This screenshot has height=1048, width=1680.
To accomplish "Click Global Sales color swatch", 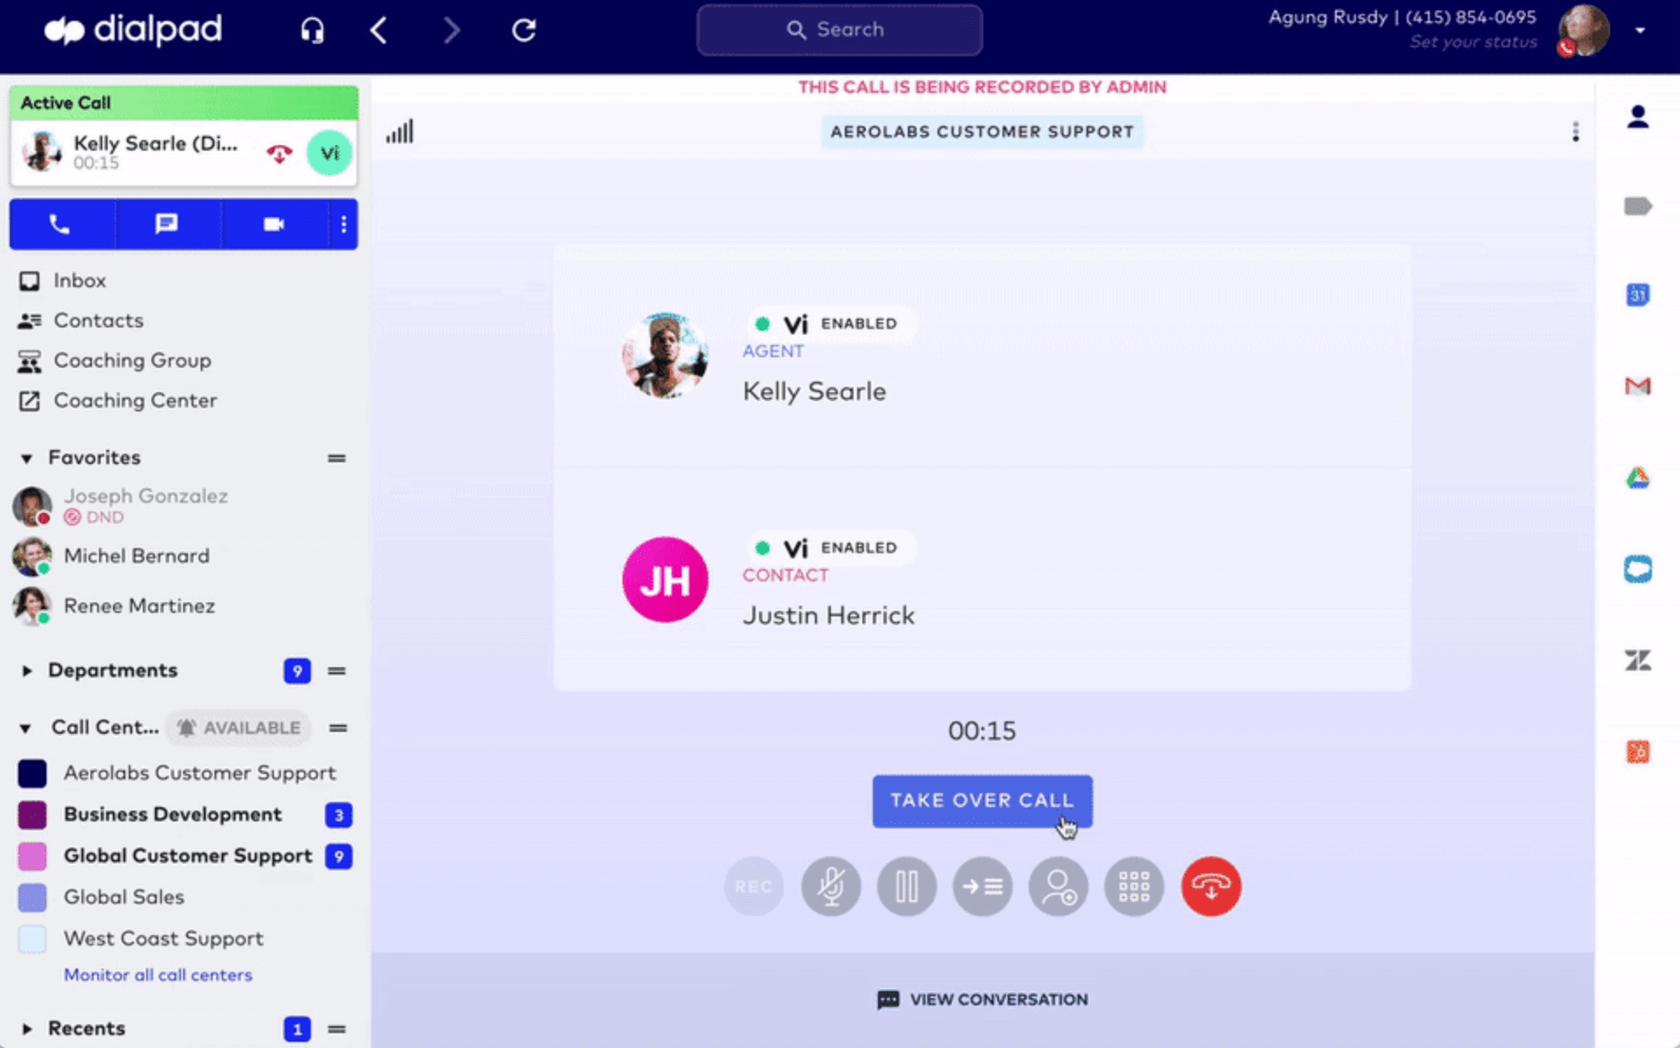I will 32,897.
